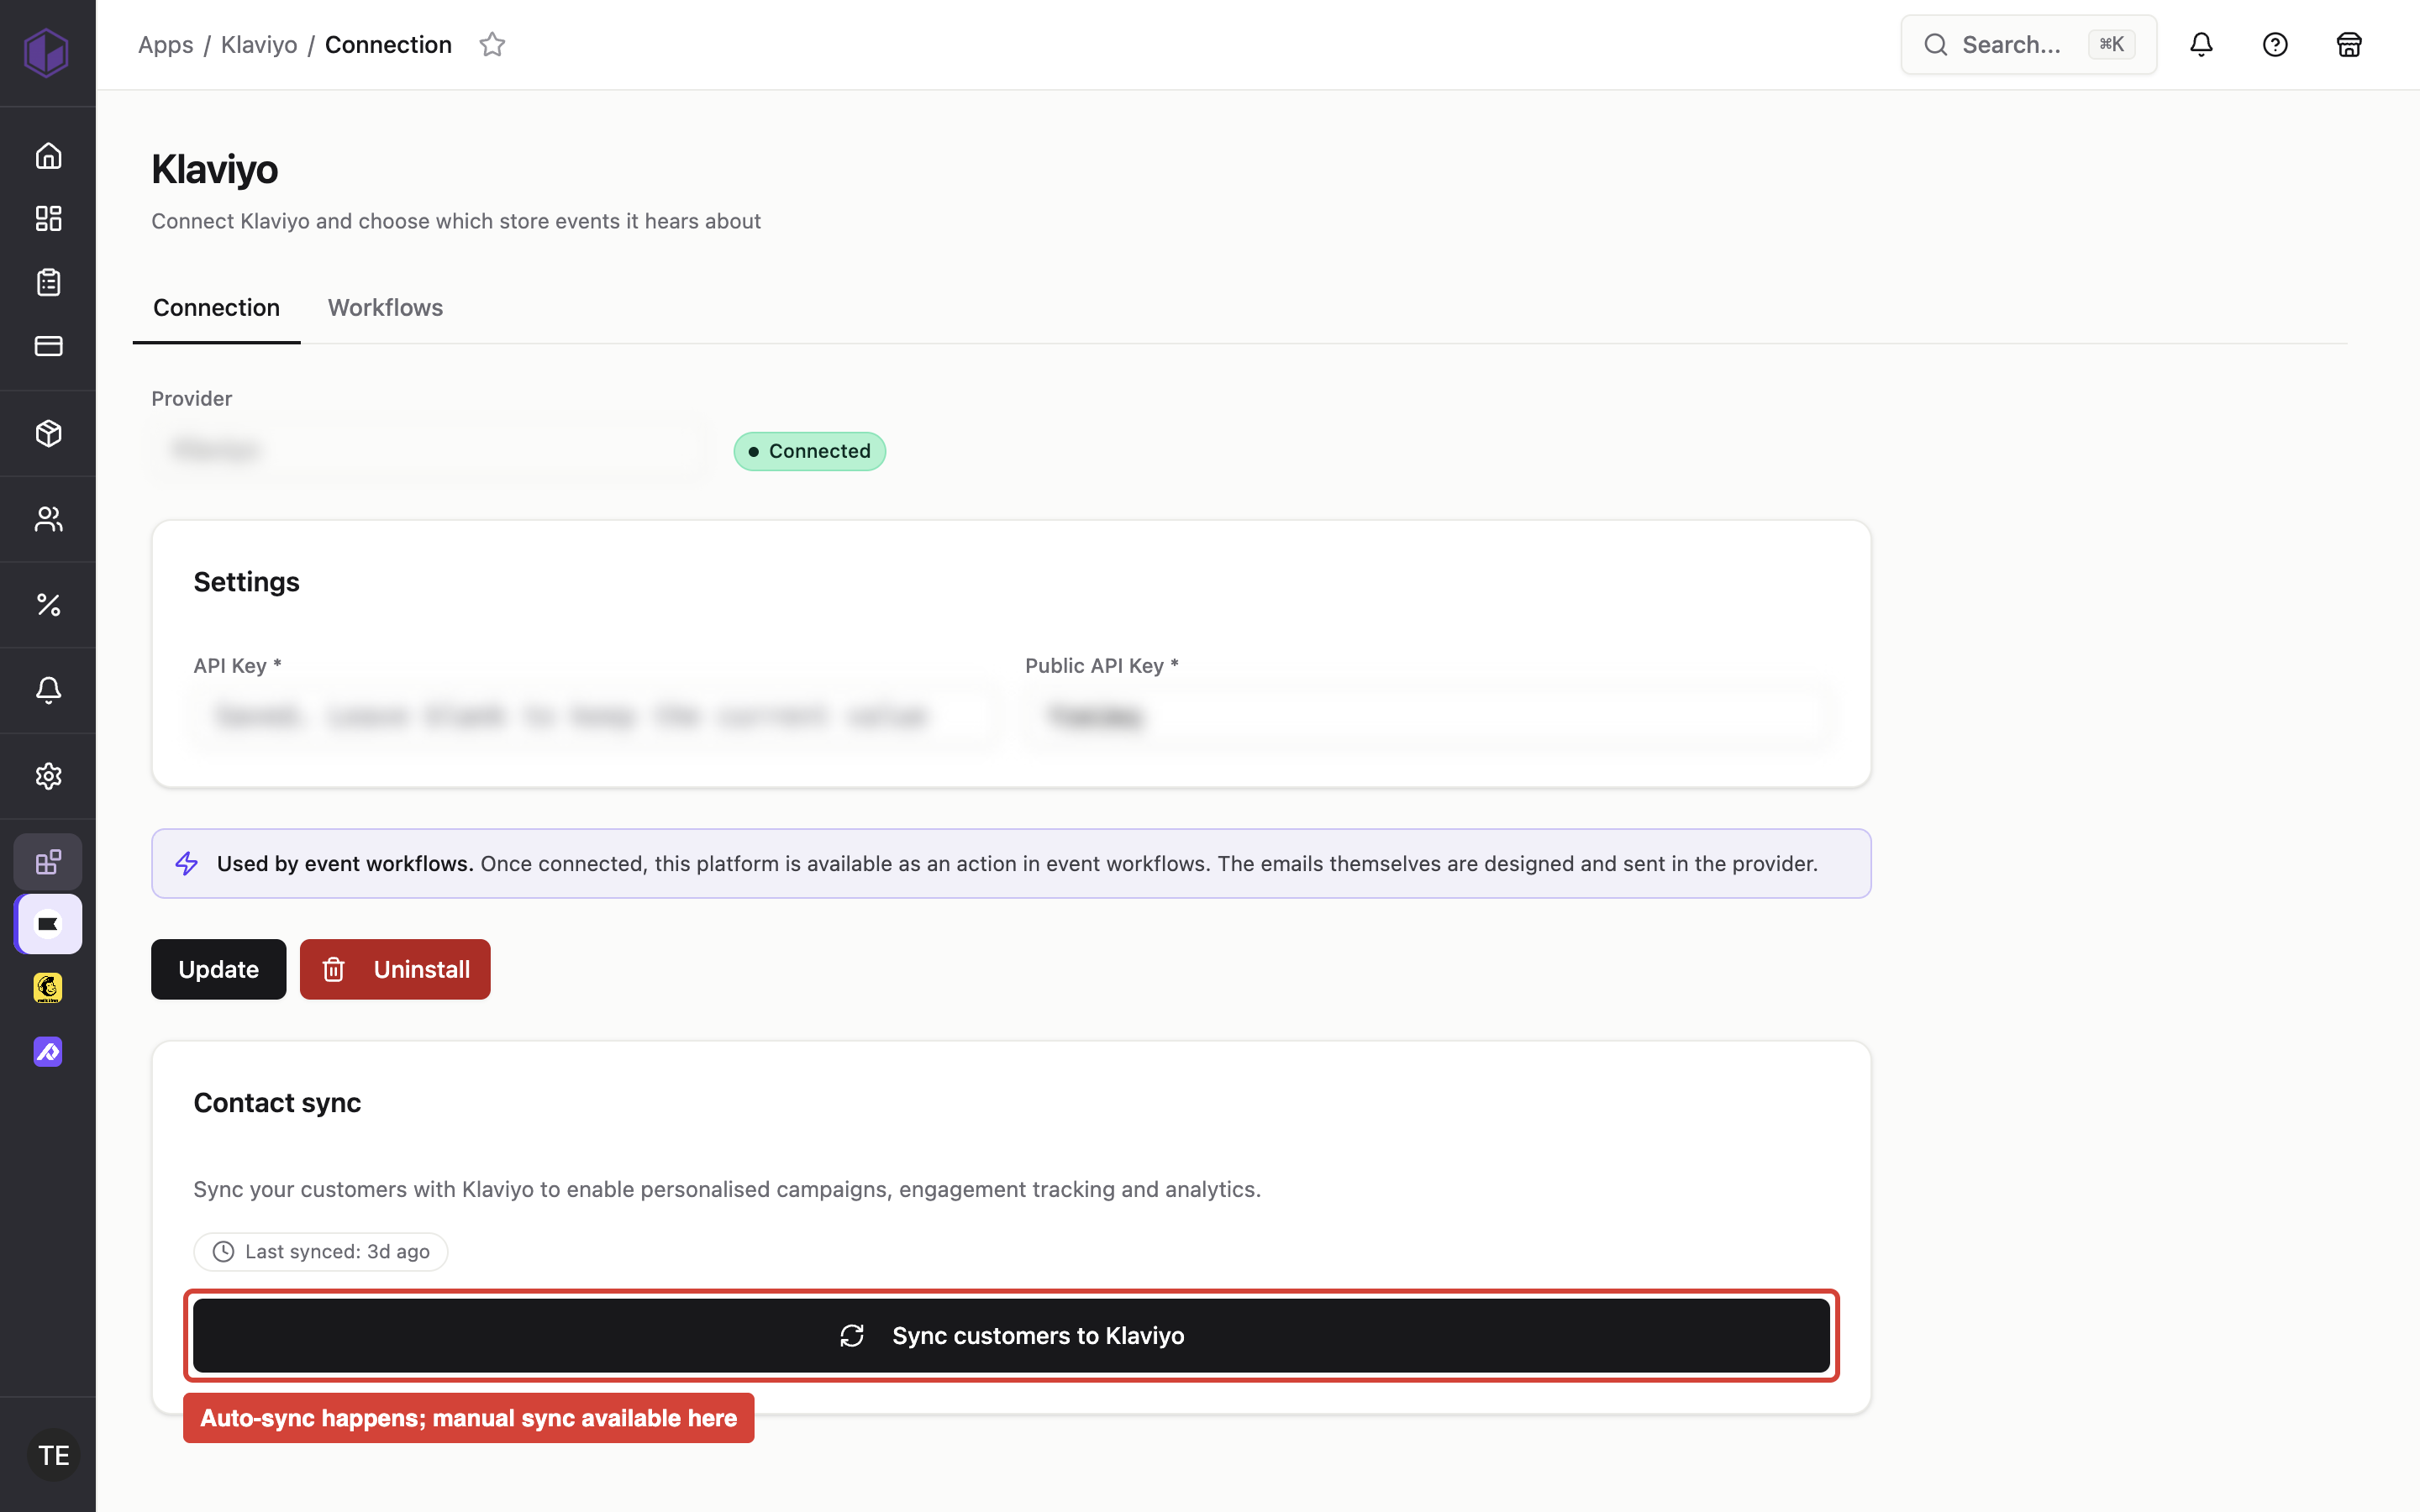Open the payments card icon in sidebar
Screen dimensions: 2420x1512
coord(48,346)
